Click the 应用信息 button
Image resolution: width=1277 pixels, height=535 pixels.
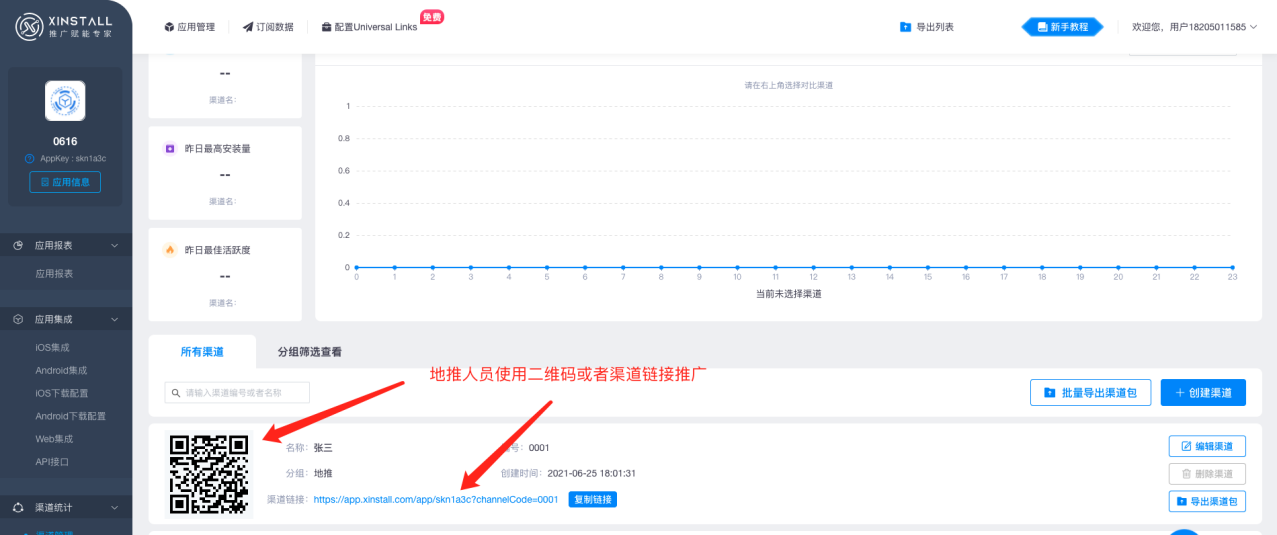[x=65, y=182]
